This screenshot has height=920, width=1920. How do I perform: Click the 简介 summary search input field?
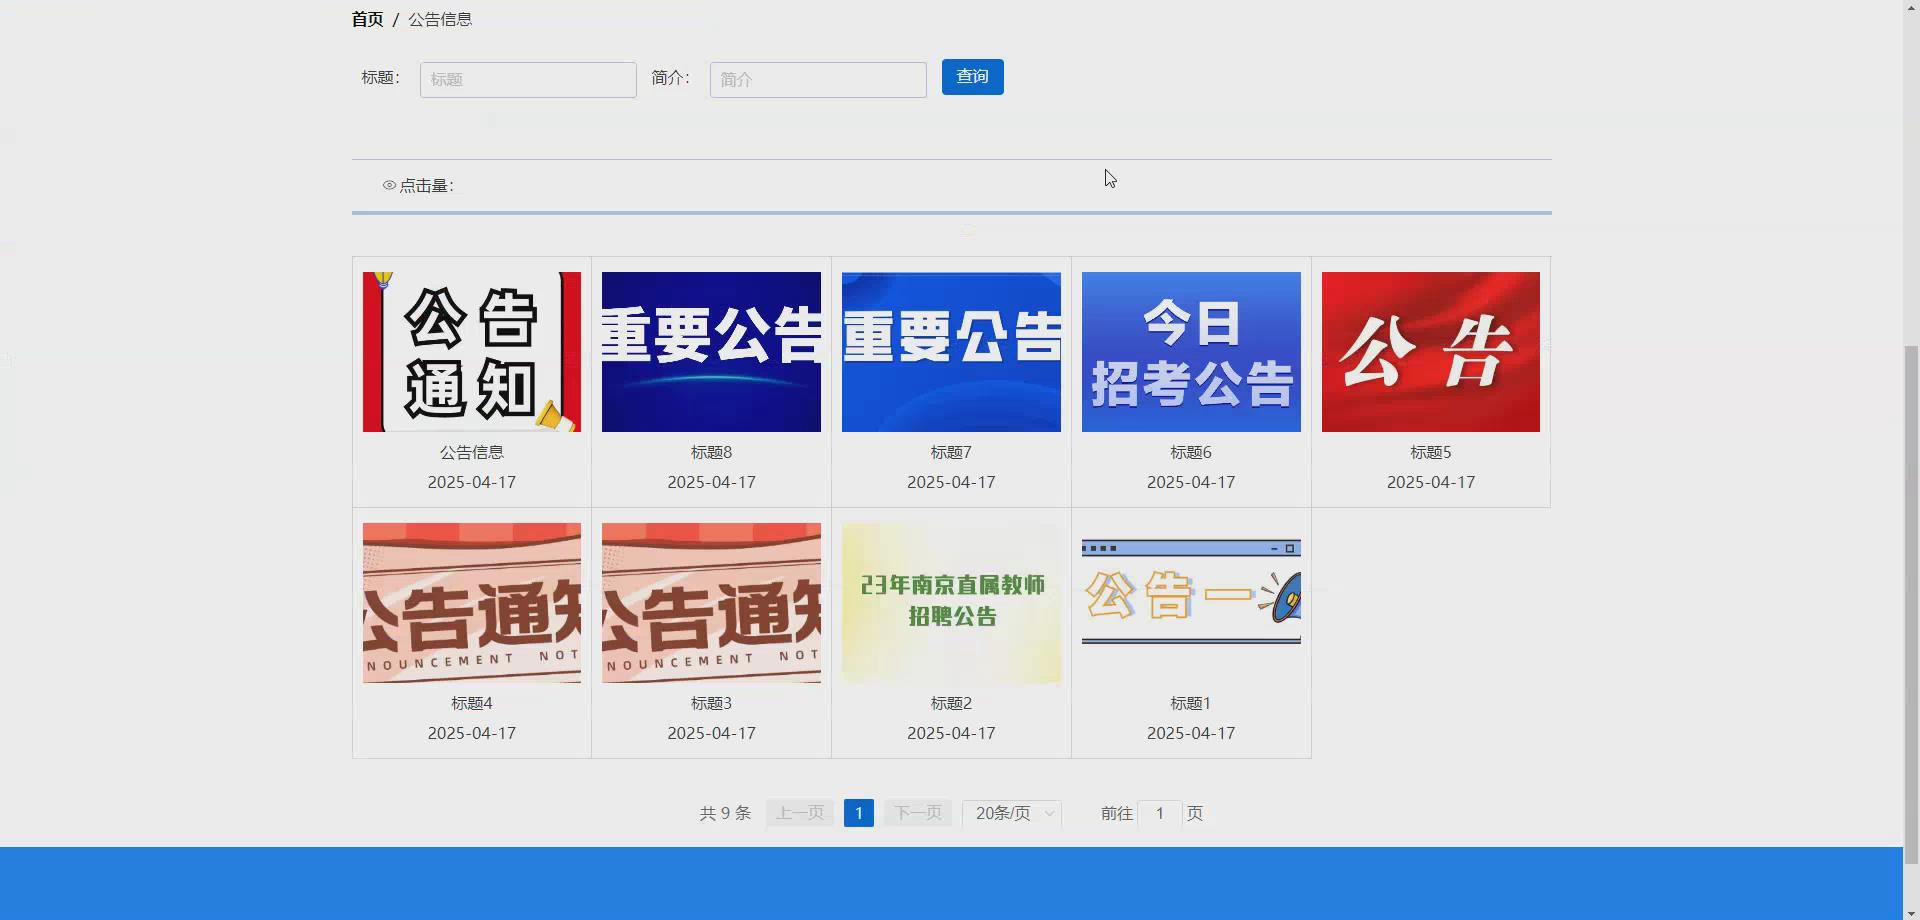(816, 79)
